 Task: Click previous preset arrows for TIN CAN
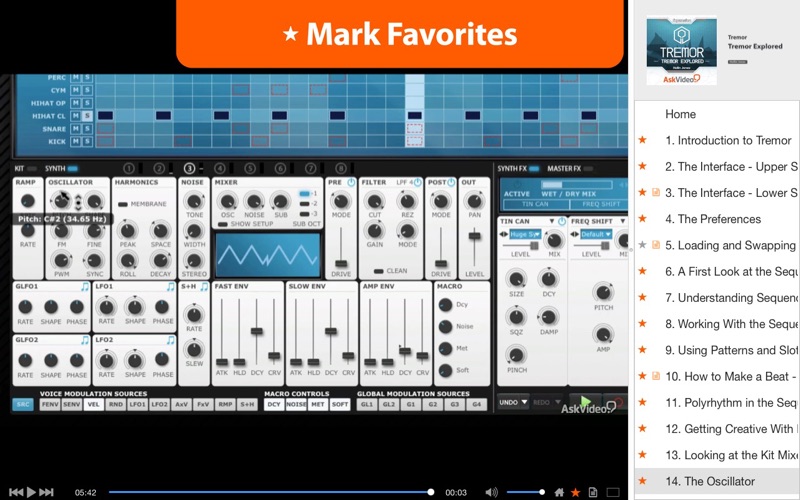click(504, 234)
